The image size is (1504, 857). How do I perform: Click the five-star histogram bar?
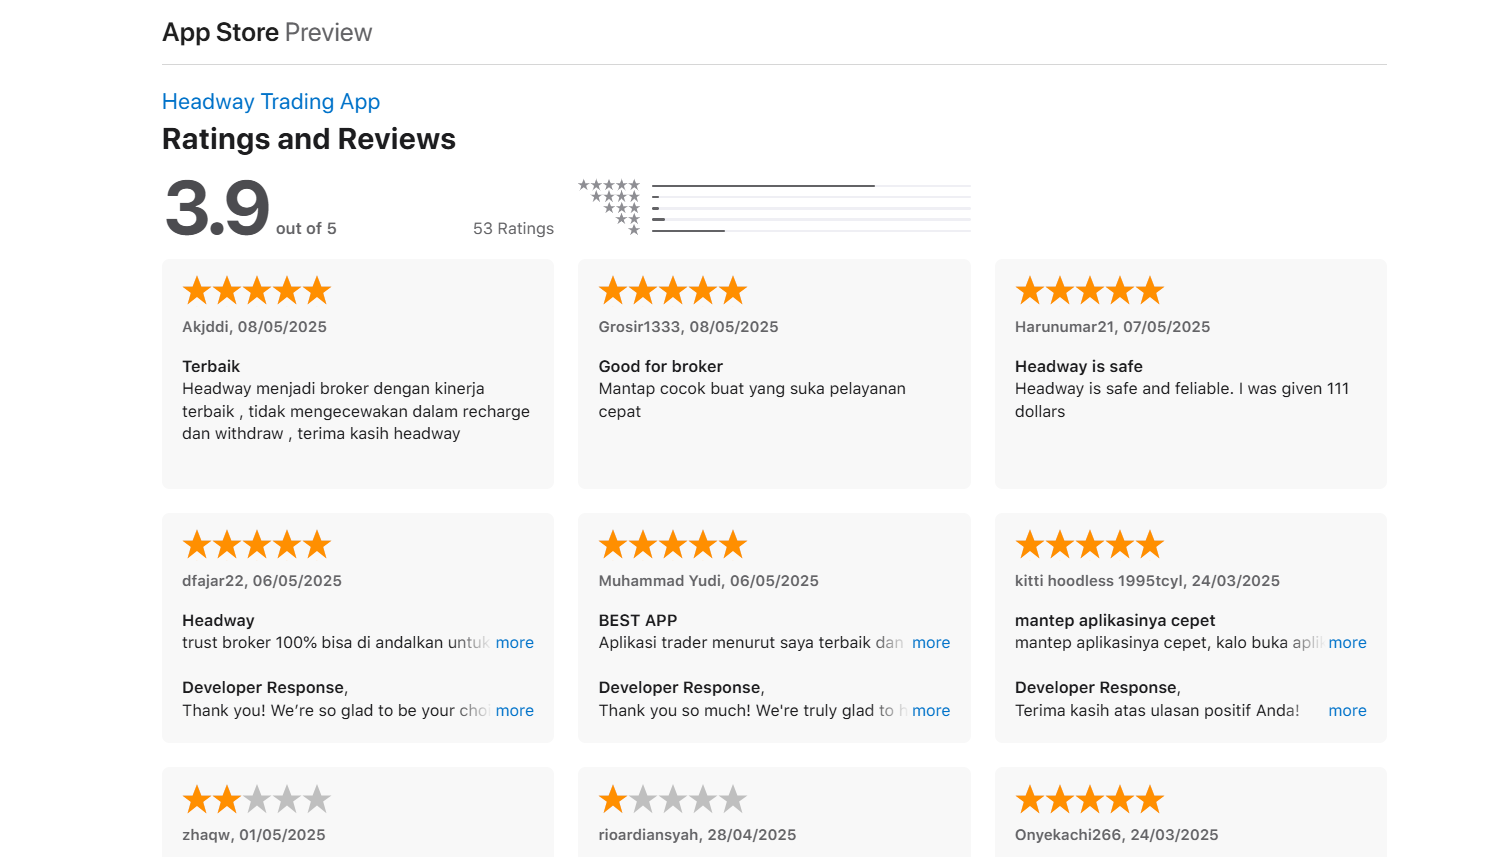click(810, 186)
